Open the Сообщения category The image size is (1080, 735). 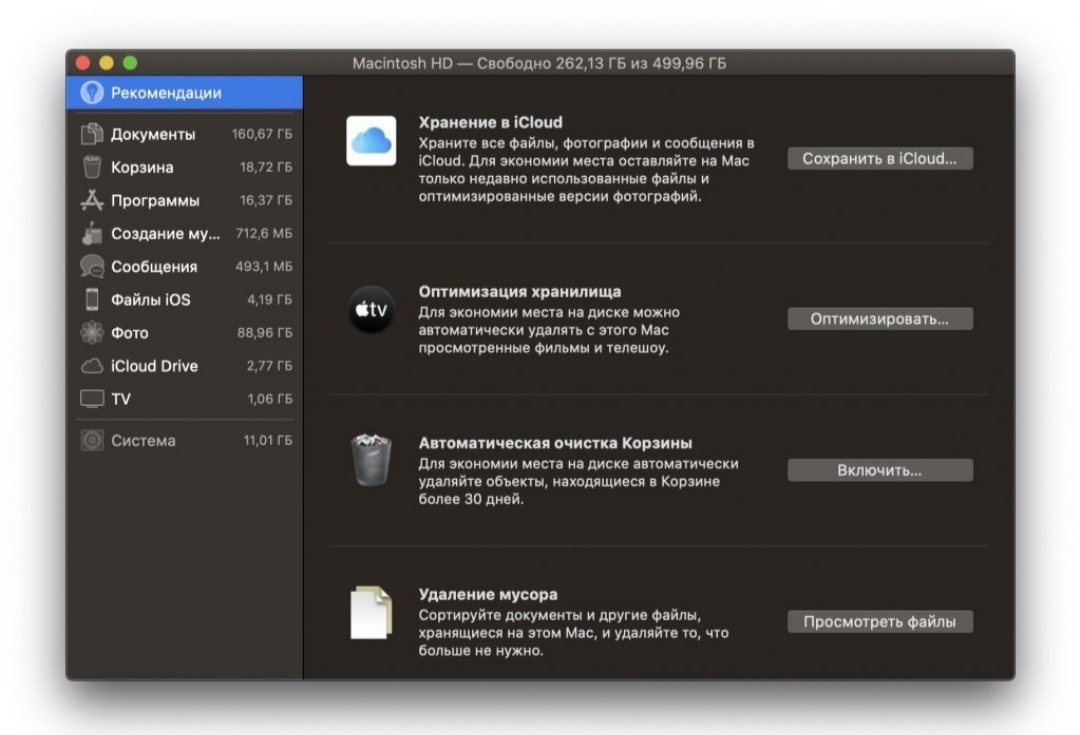[x=185, y=267]
